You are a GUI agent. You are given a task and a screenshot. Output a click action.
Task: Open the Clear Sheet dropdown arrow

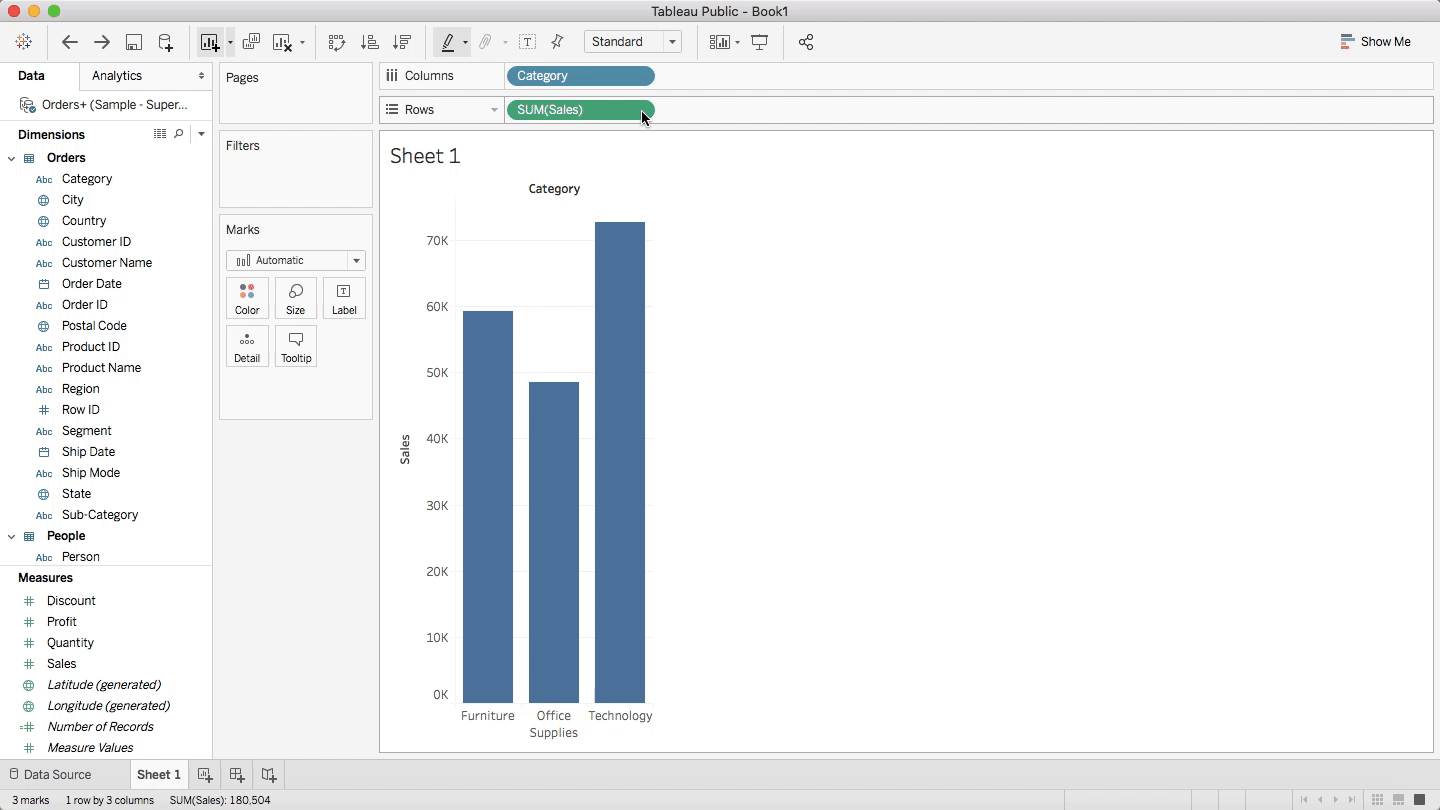pyautogui.click(x=302, y=43)
